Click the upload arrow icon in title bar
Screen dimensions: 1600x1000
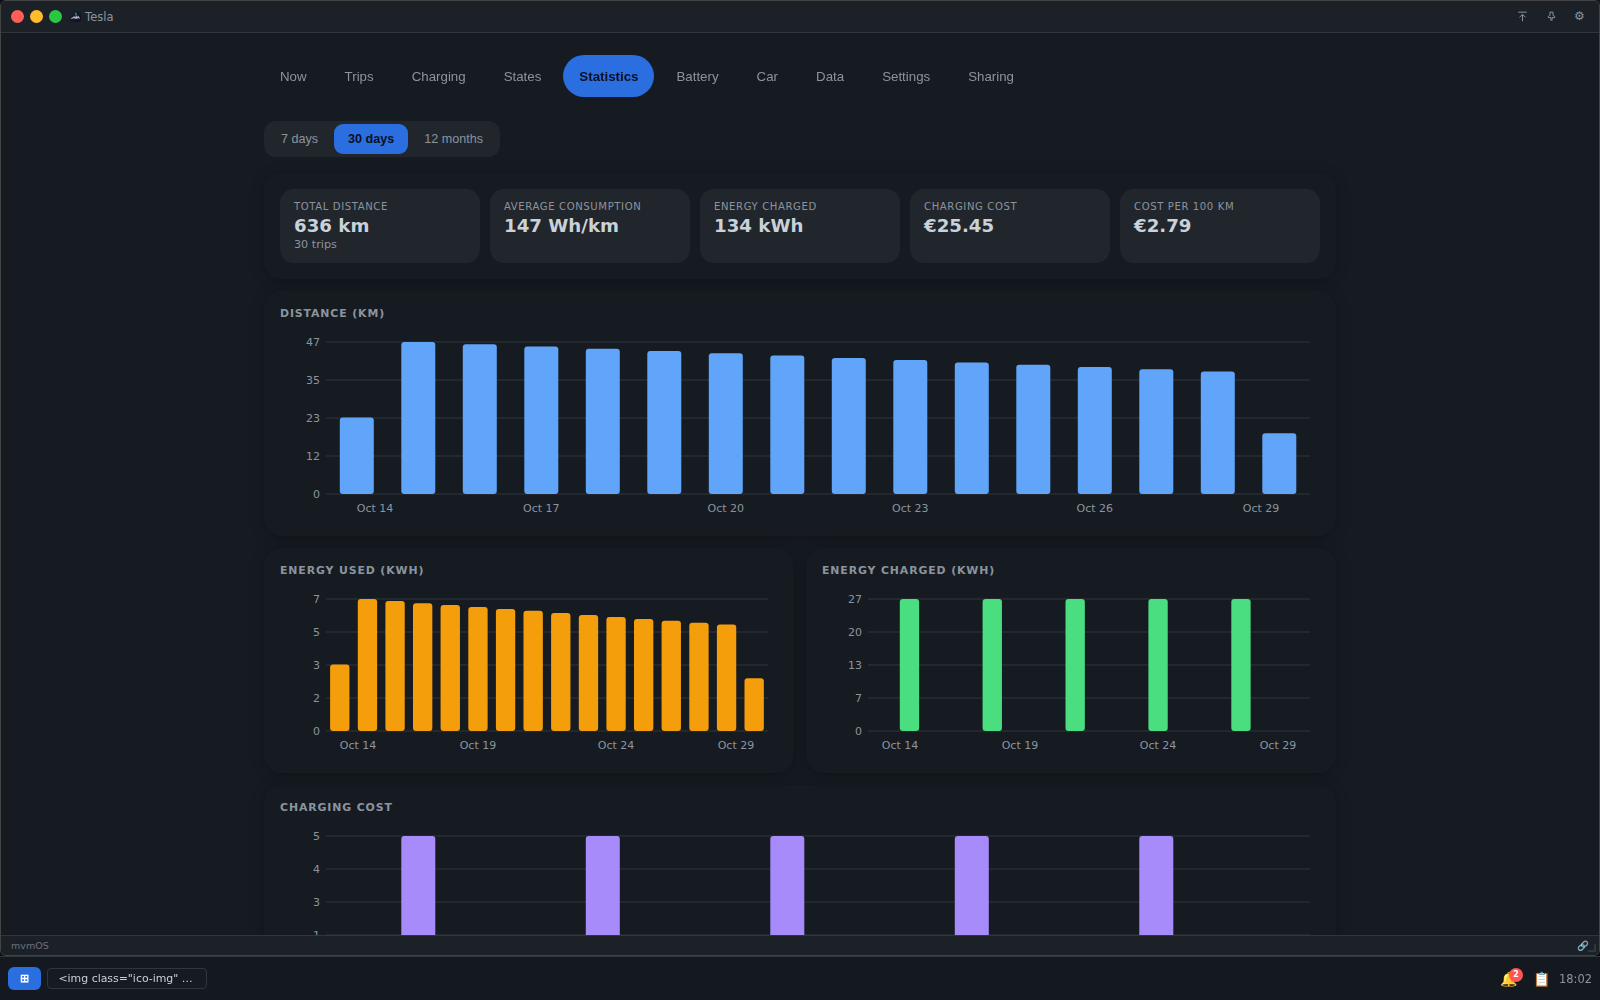(x=1522, y=16)
